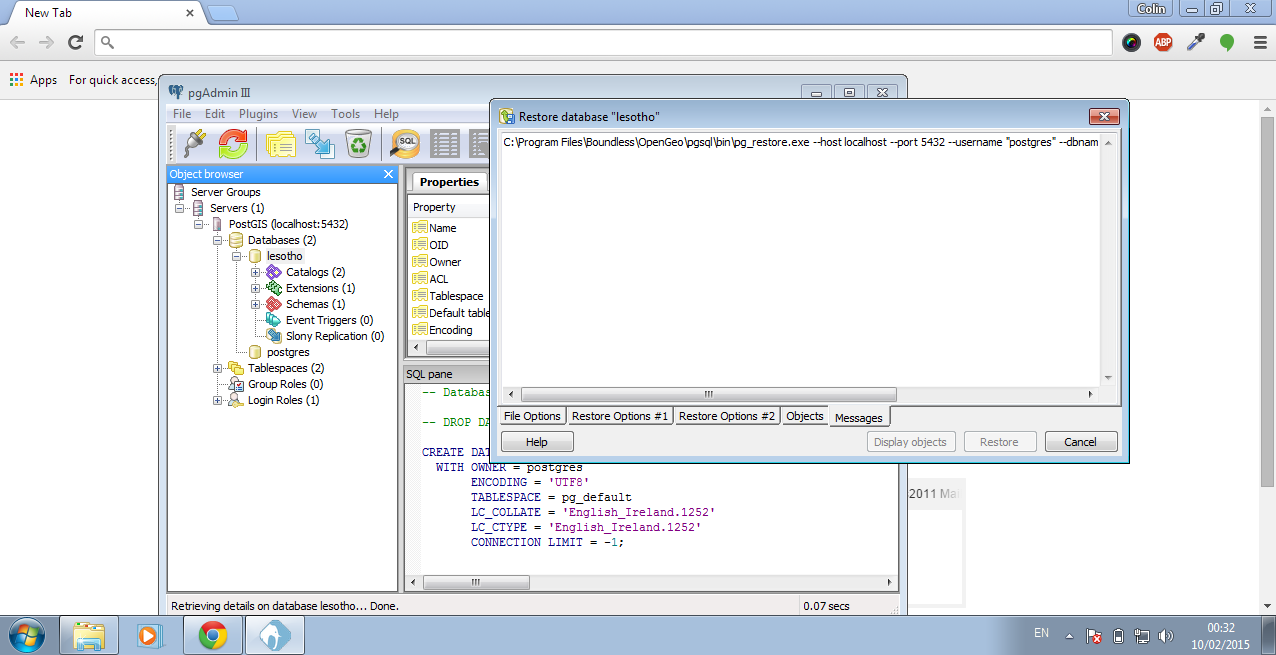
Task: Click the Extensions node icon
Action: (x=274, y=288)
